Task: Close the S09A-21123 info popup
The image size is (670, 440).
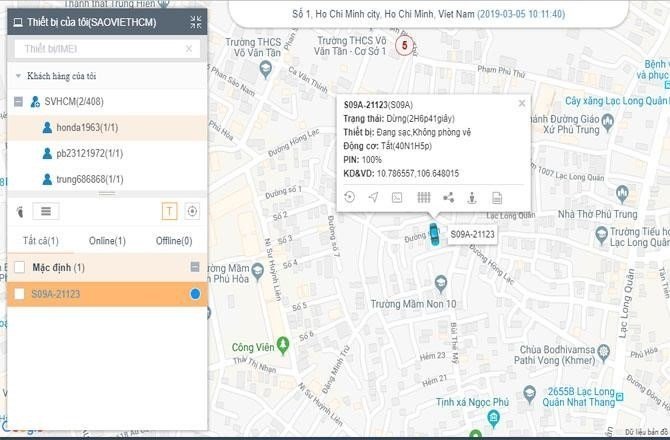Action: point(521,103)
